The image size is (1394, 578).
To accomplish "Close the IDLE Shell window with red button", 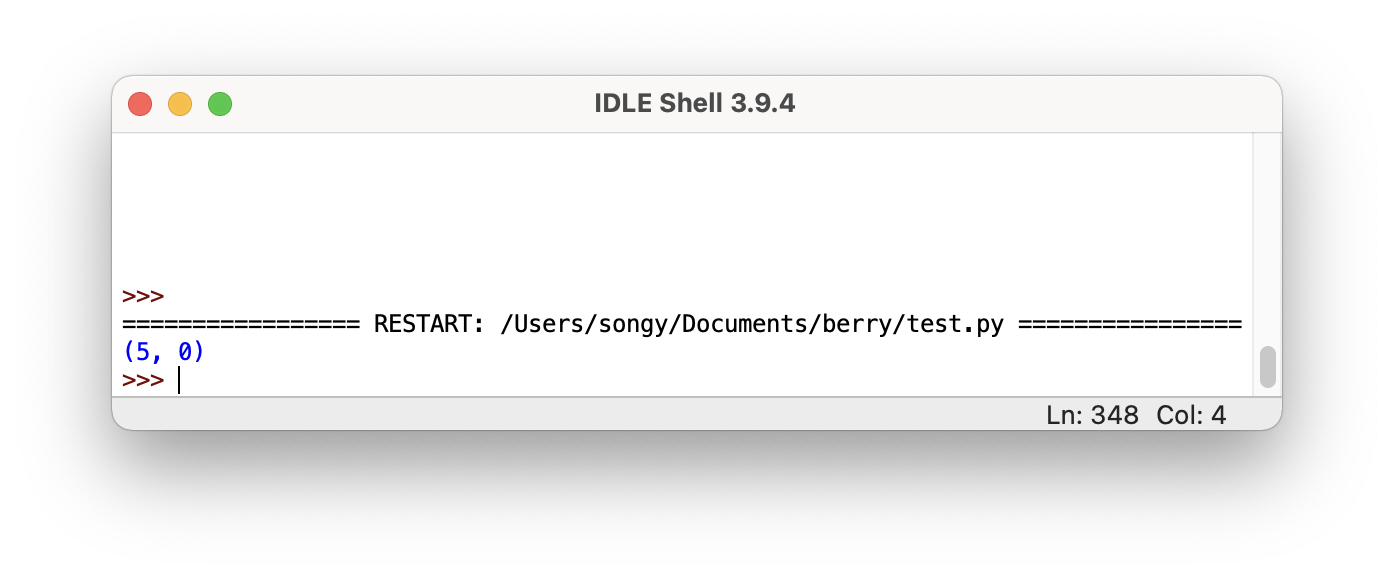I will [x=140, y=103].
